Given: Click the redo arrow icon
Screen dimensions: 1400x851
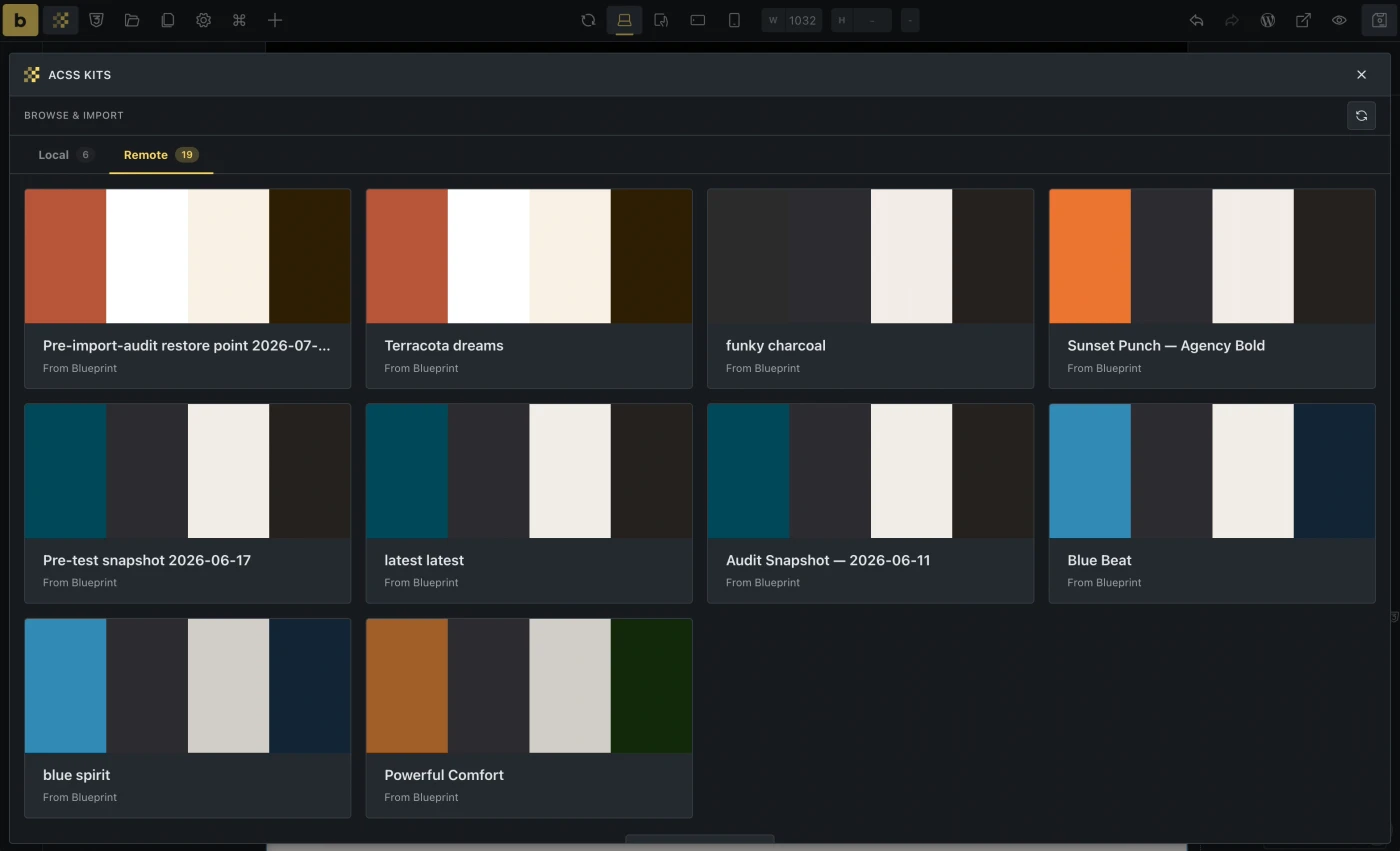Looking at the screenshot, I should point(1232,20).
